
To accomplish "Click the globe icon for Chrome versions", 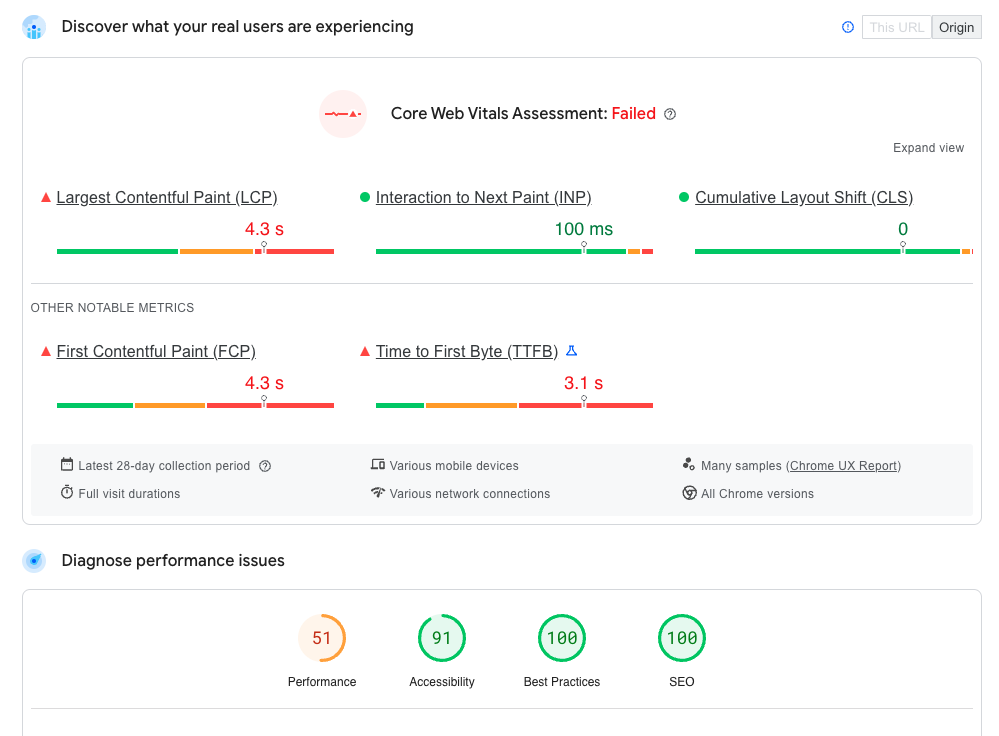I will tap(690, 493).
